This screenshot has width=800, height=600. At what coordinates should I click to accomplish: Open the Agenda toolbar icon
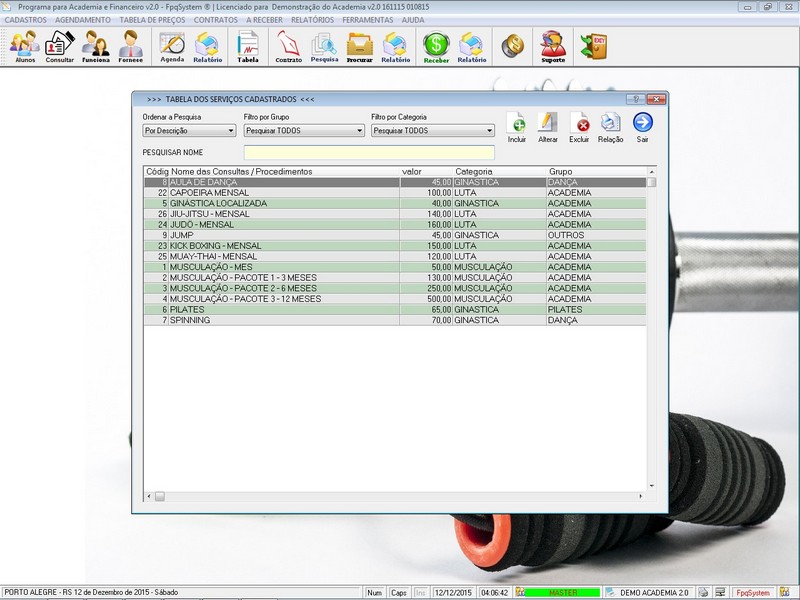(x=172, y=46)
